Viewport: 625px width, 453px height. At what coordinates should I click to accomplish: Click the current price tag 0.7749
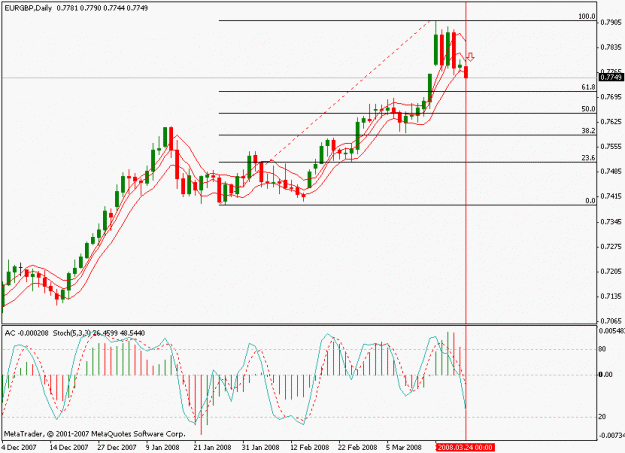point(611,77)
